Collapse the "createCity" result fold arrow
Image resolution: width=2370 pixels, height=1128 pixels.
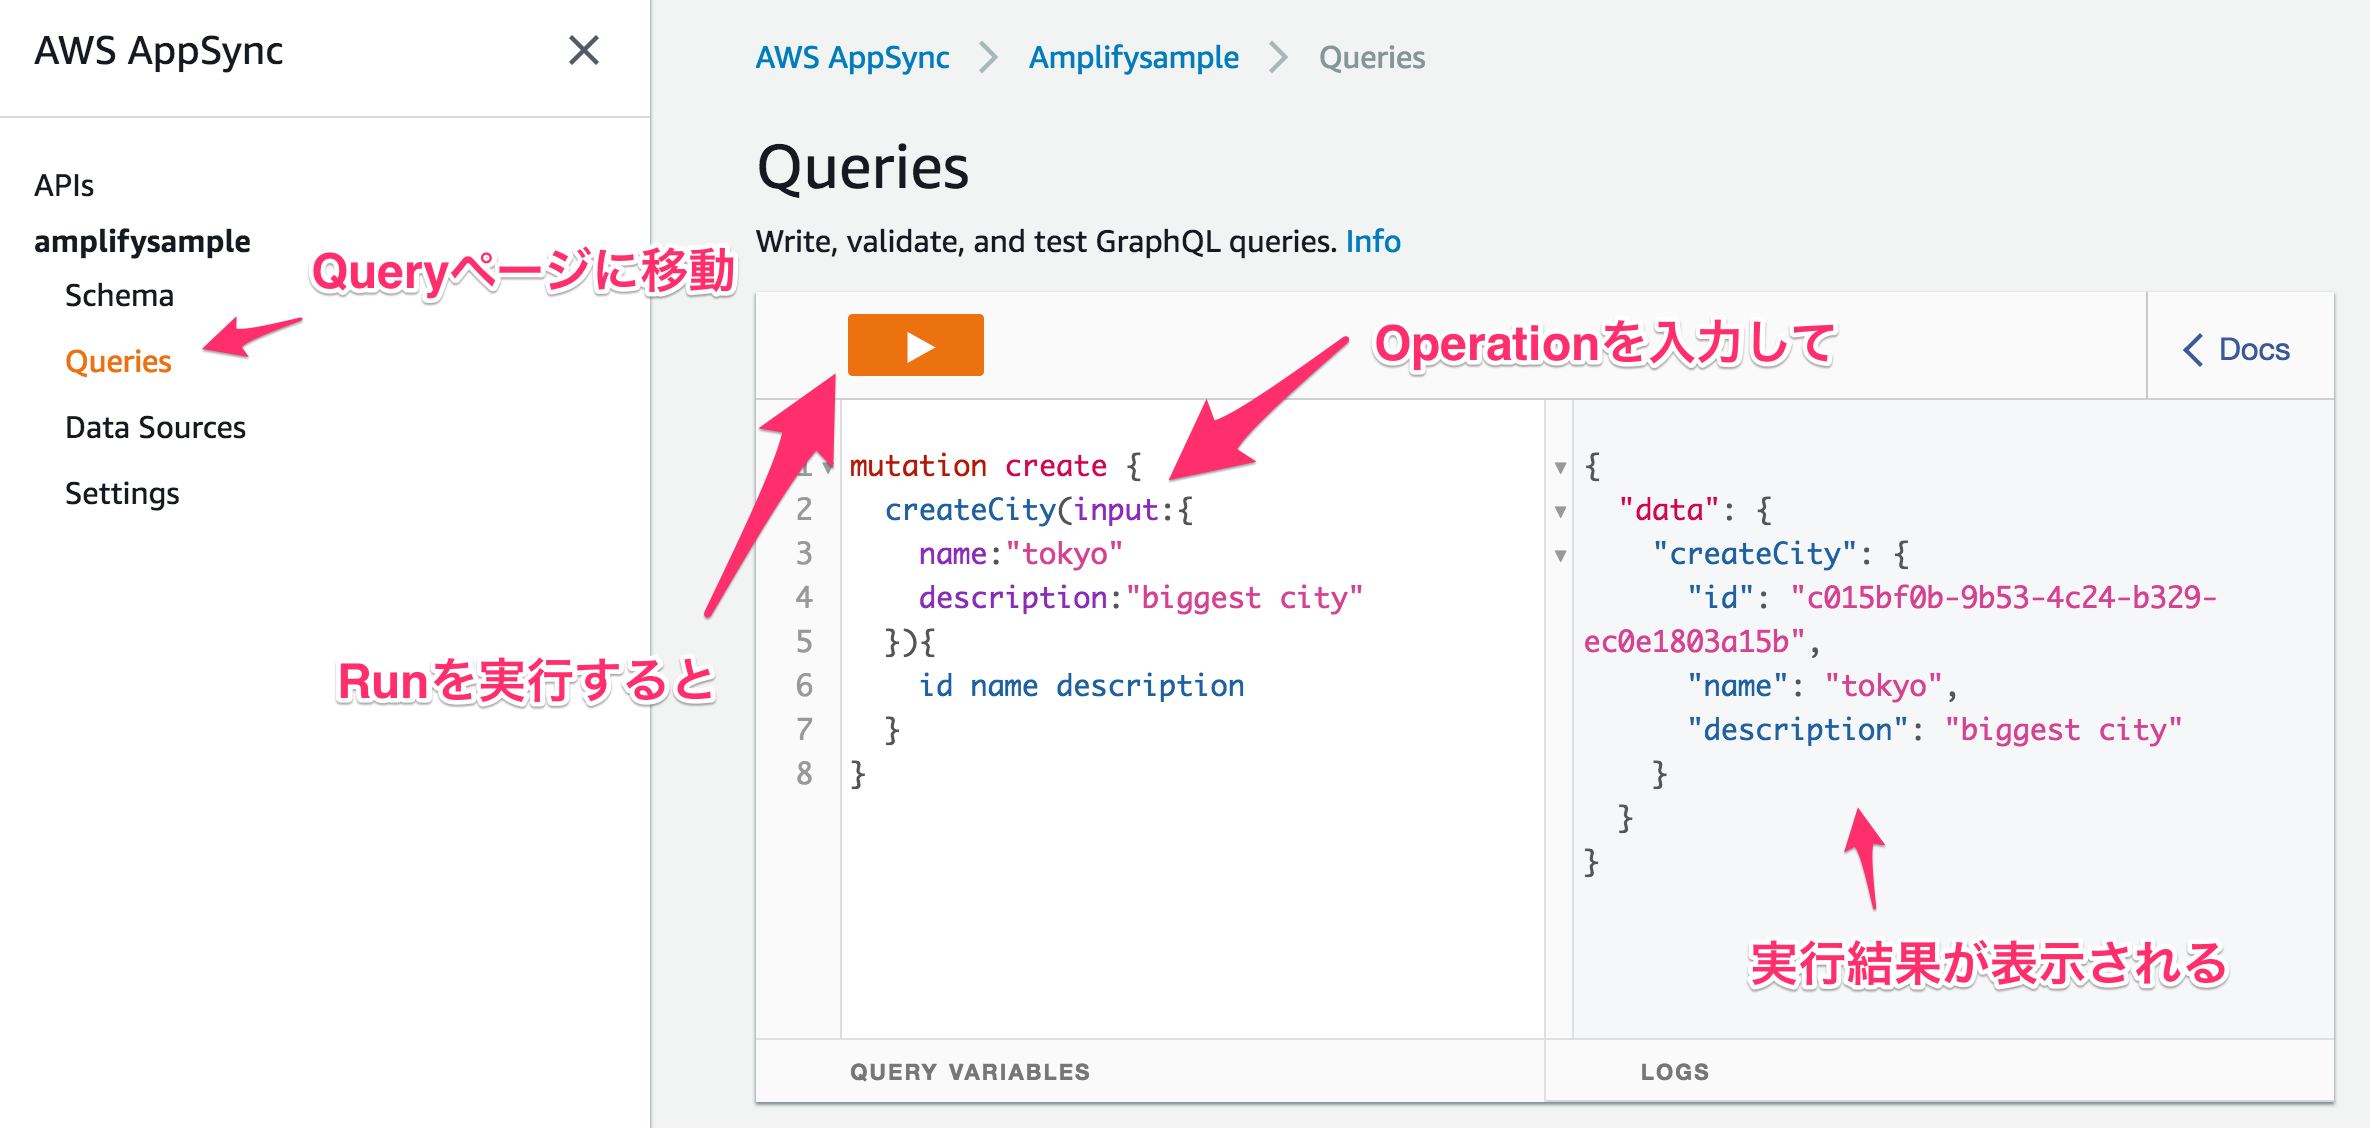pyautogui.click(x=1560, y=555)
